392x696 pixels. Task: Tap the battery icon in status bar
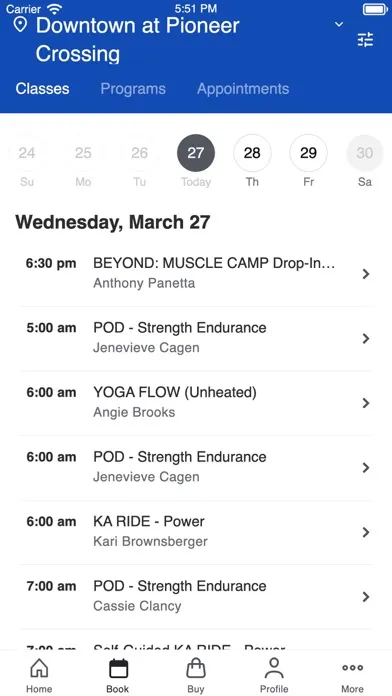(x=375, y=9)
